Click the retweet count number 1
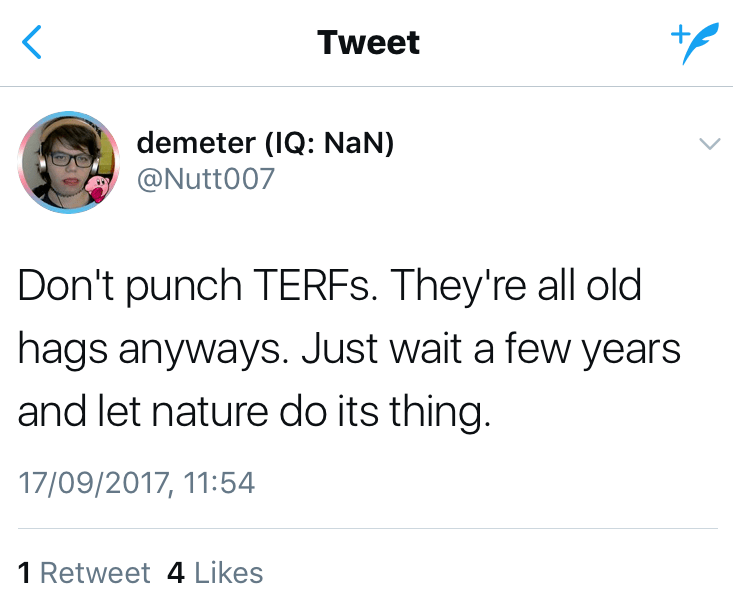Image resolution: width=733 pixels, height=611 pixels. (x=25, y=573)
